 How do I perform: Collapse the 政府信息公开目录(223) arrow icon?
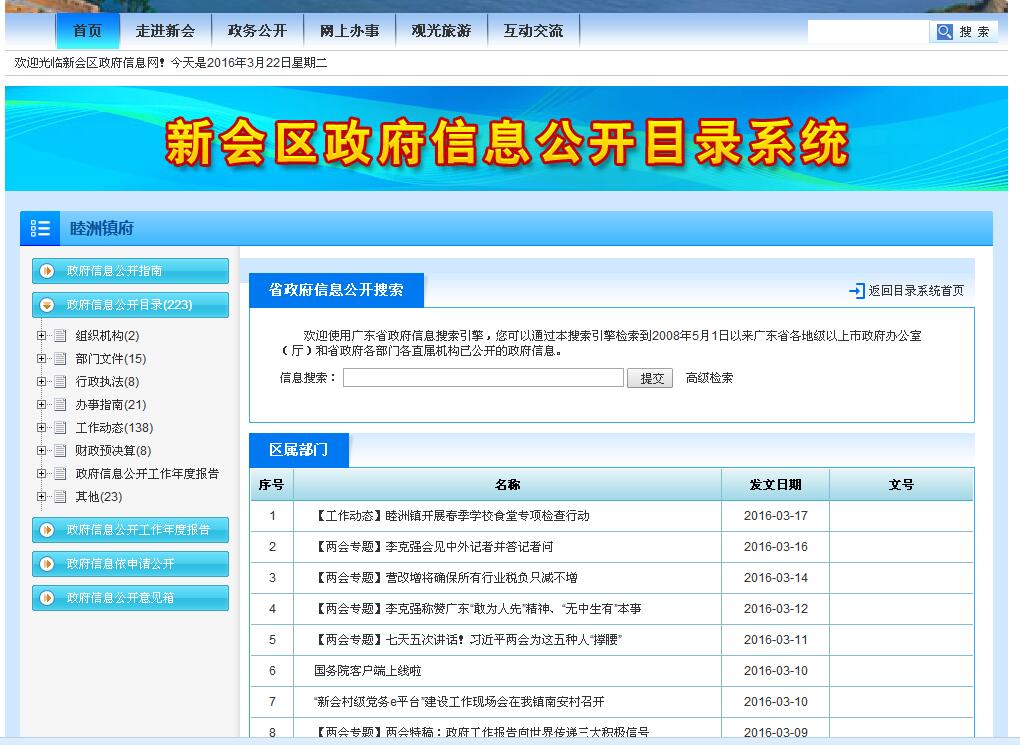click(47, 305)
